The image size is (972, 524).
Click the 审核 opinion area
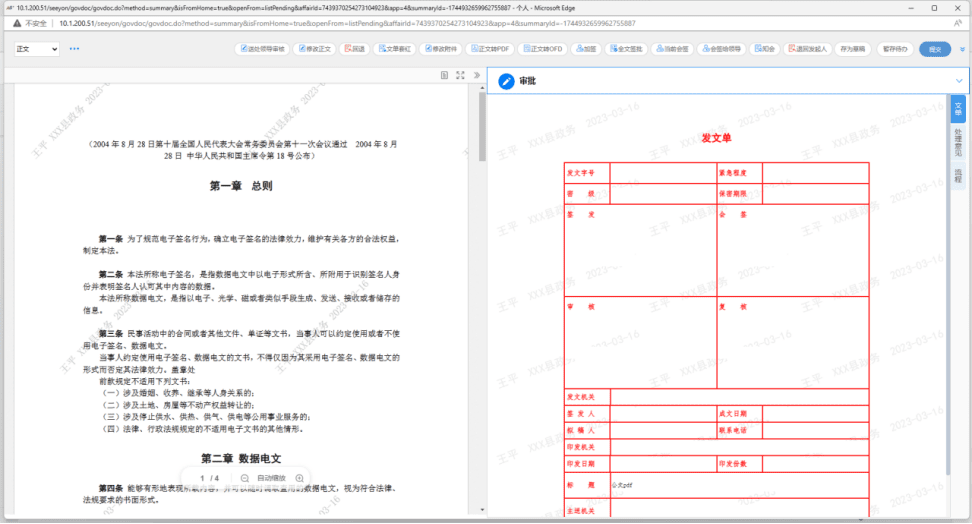pos(640,343)
